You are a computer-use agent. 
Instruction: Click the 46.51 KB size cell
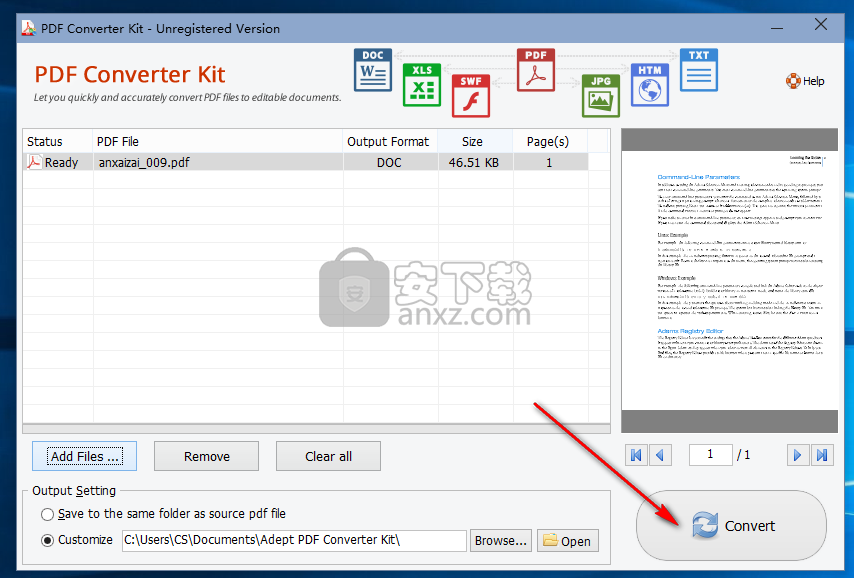tap(475, 162)
